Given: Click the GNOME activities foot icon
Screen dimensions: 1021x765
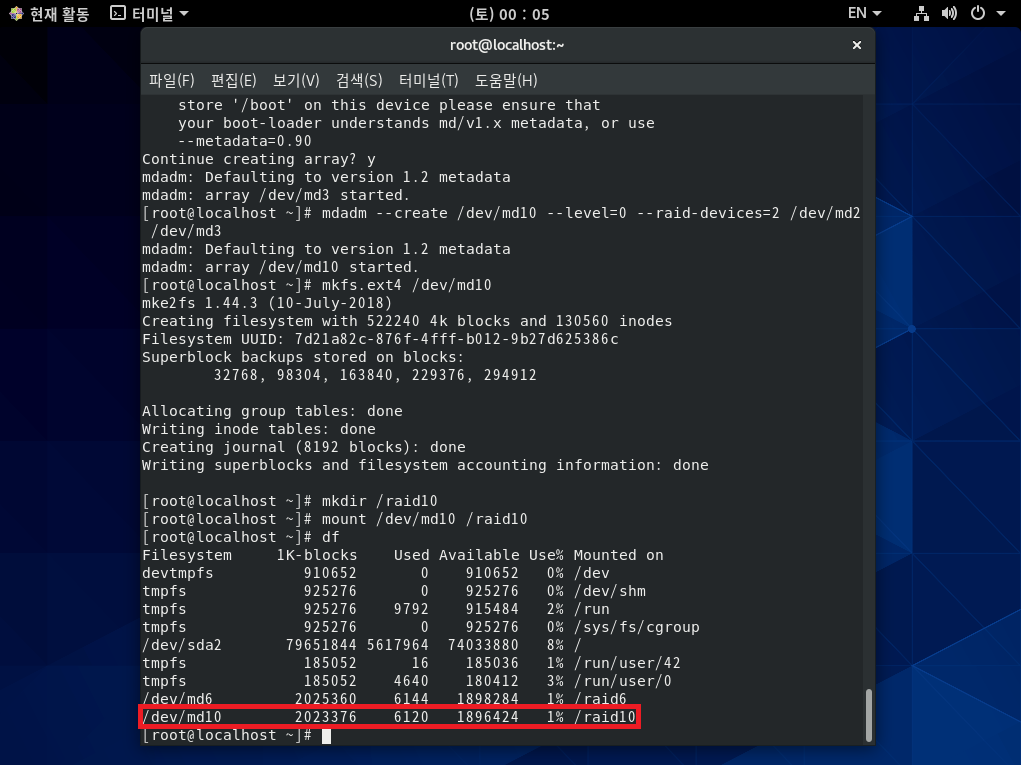Looking at the screenshot, I should click(x=16, y=14).
